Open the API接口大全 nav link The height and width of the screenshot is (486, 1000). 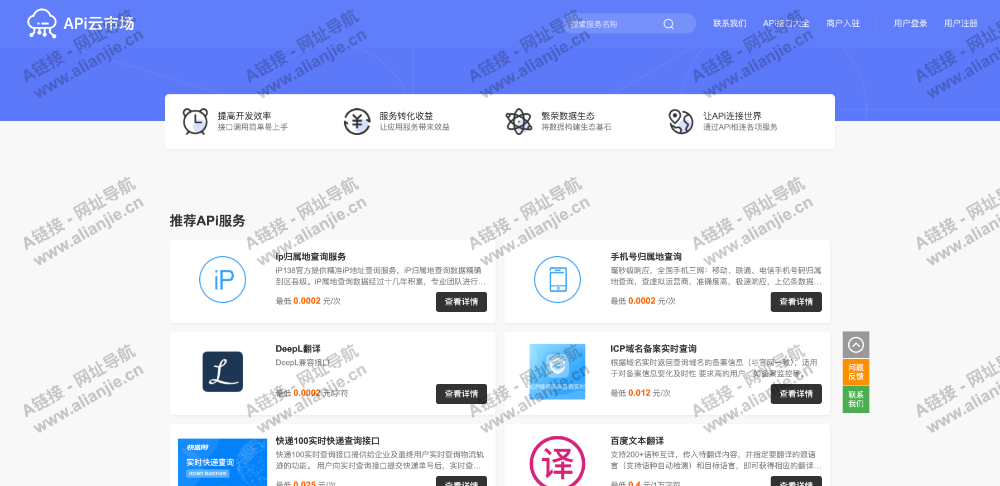pyautogui.click(x=786, y=24)
